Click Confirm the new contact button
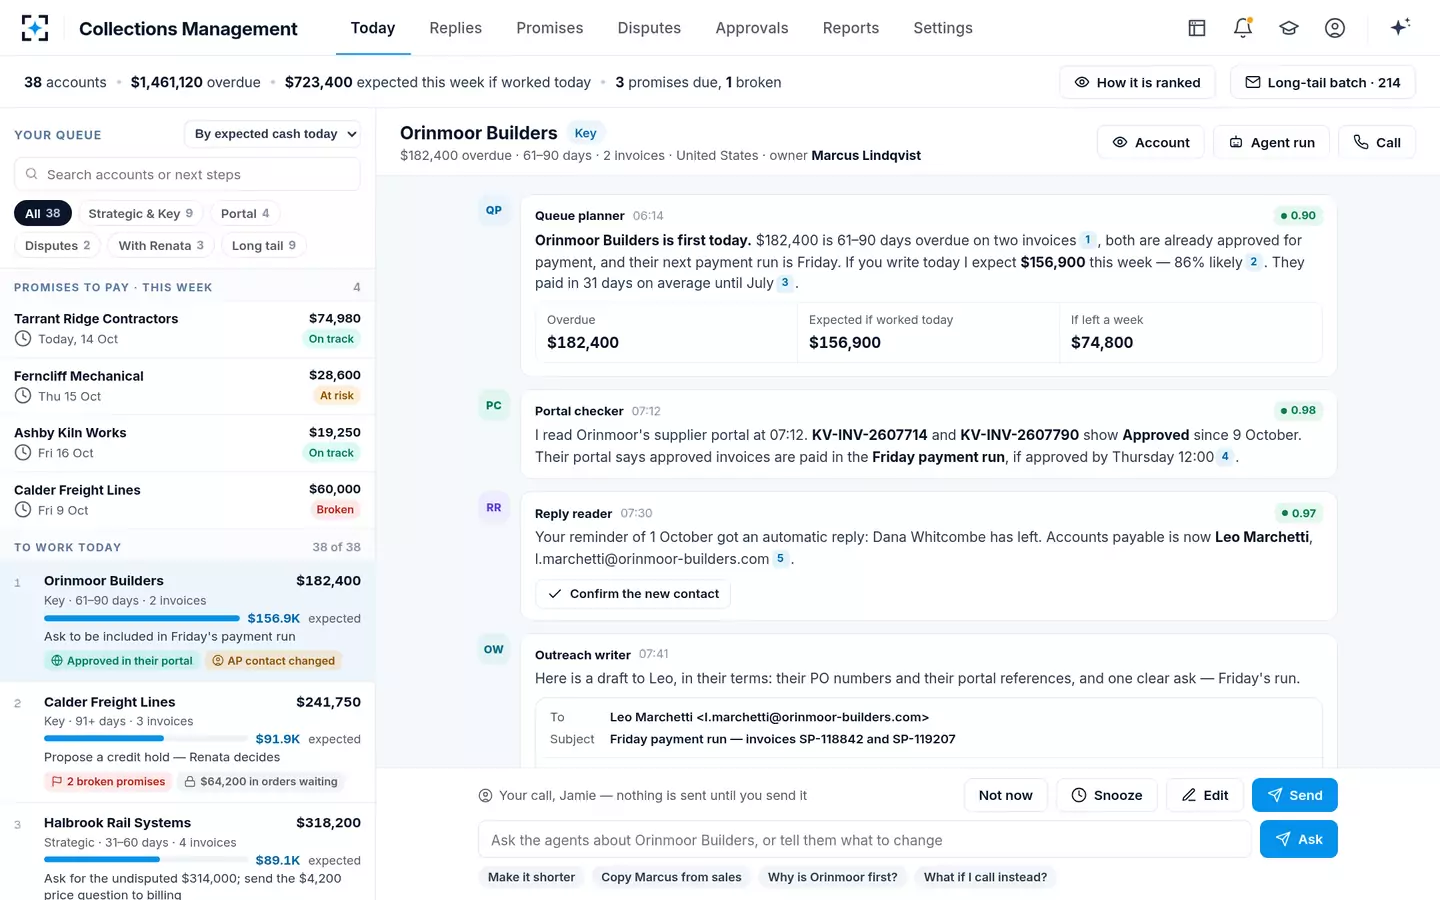Screen dimensions: 1440x900 [x=633, y=594]
